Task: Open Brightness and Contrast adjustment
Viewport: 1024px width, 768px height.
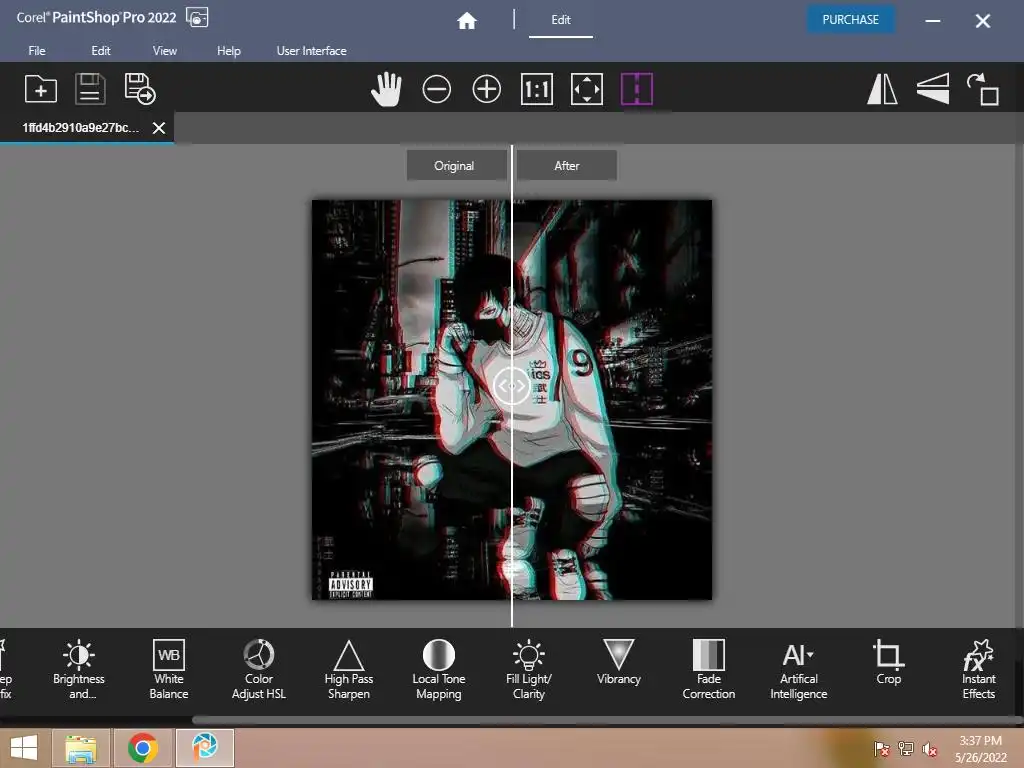Action: click(79, 669)
